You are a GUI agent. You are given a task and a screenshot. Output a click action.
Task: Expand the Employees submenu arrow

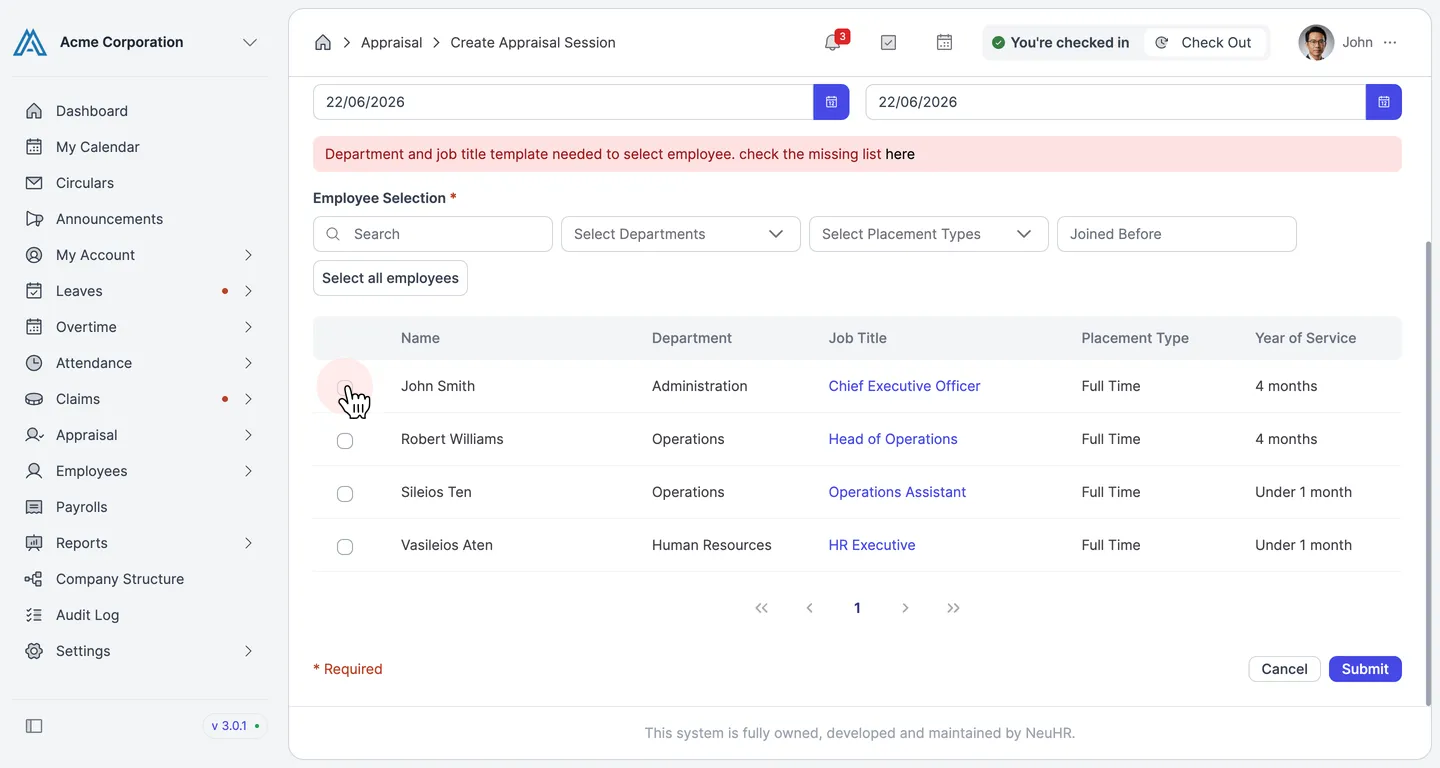pos(248,471)
